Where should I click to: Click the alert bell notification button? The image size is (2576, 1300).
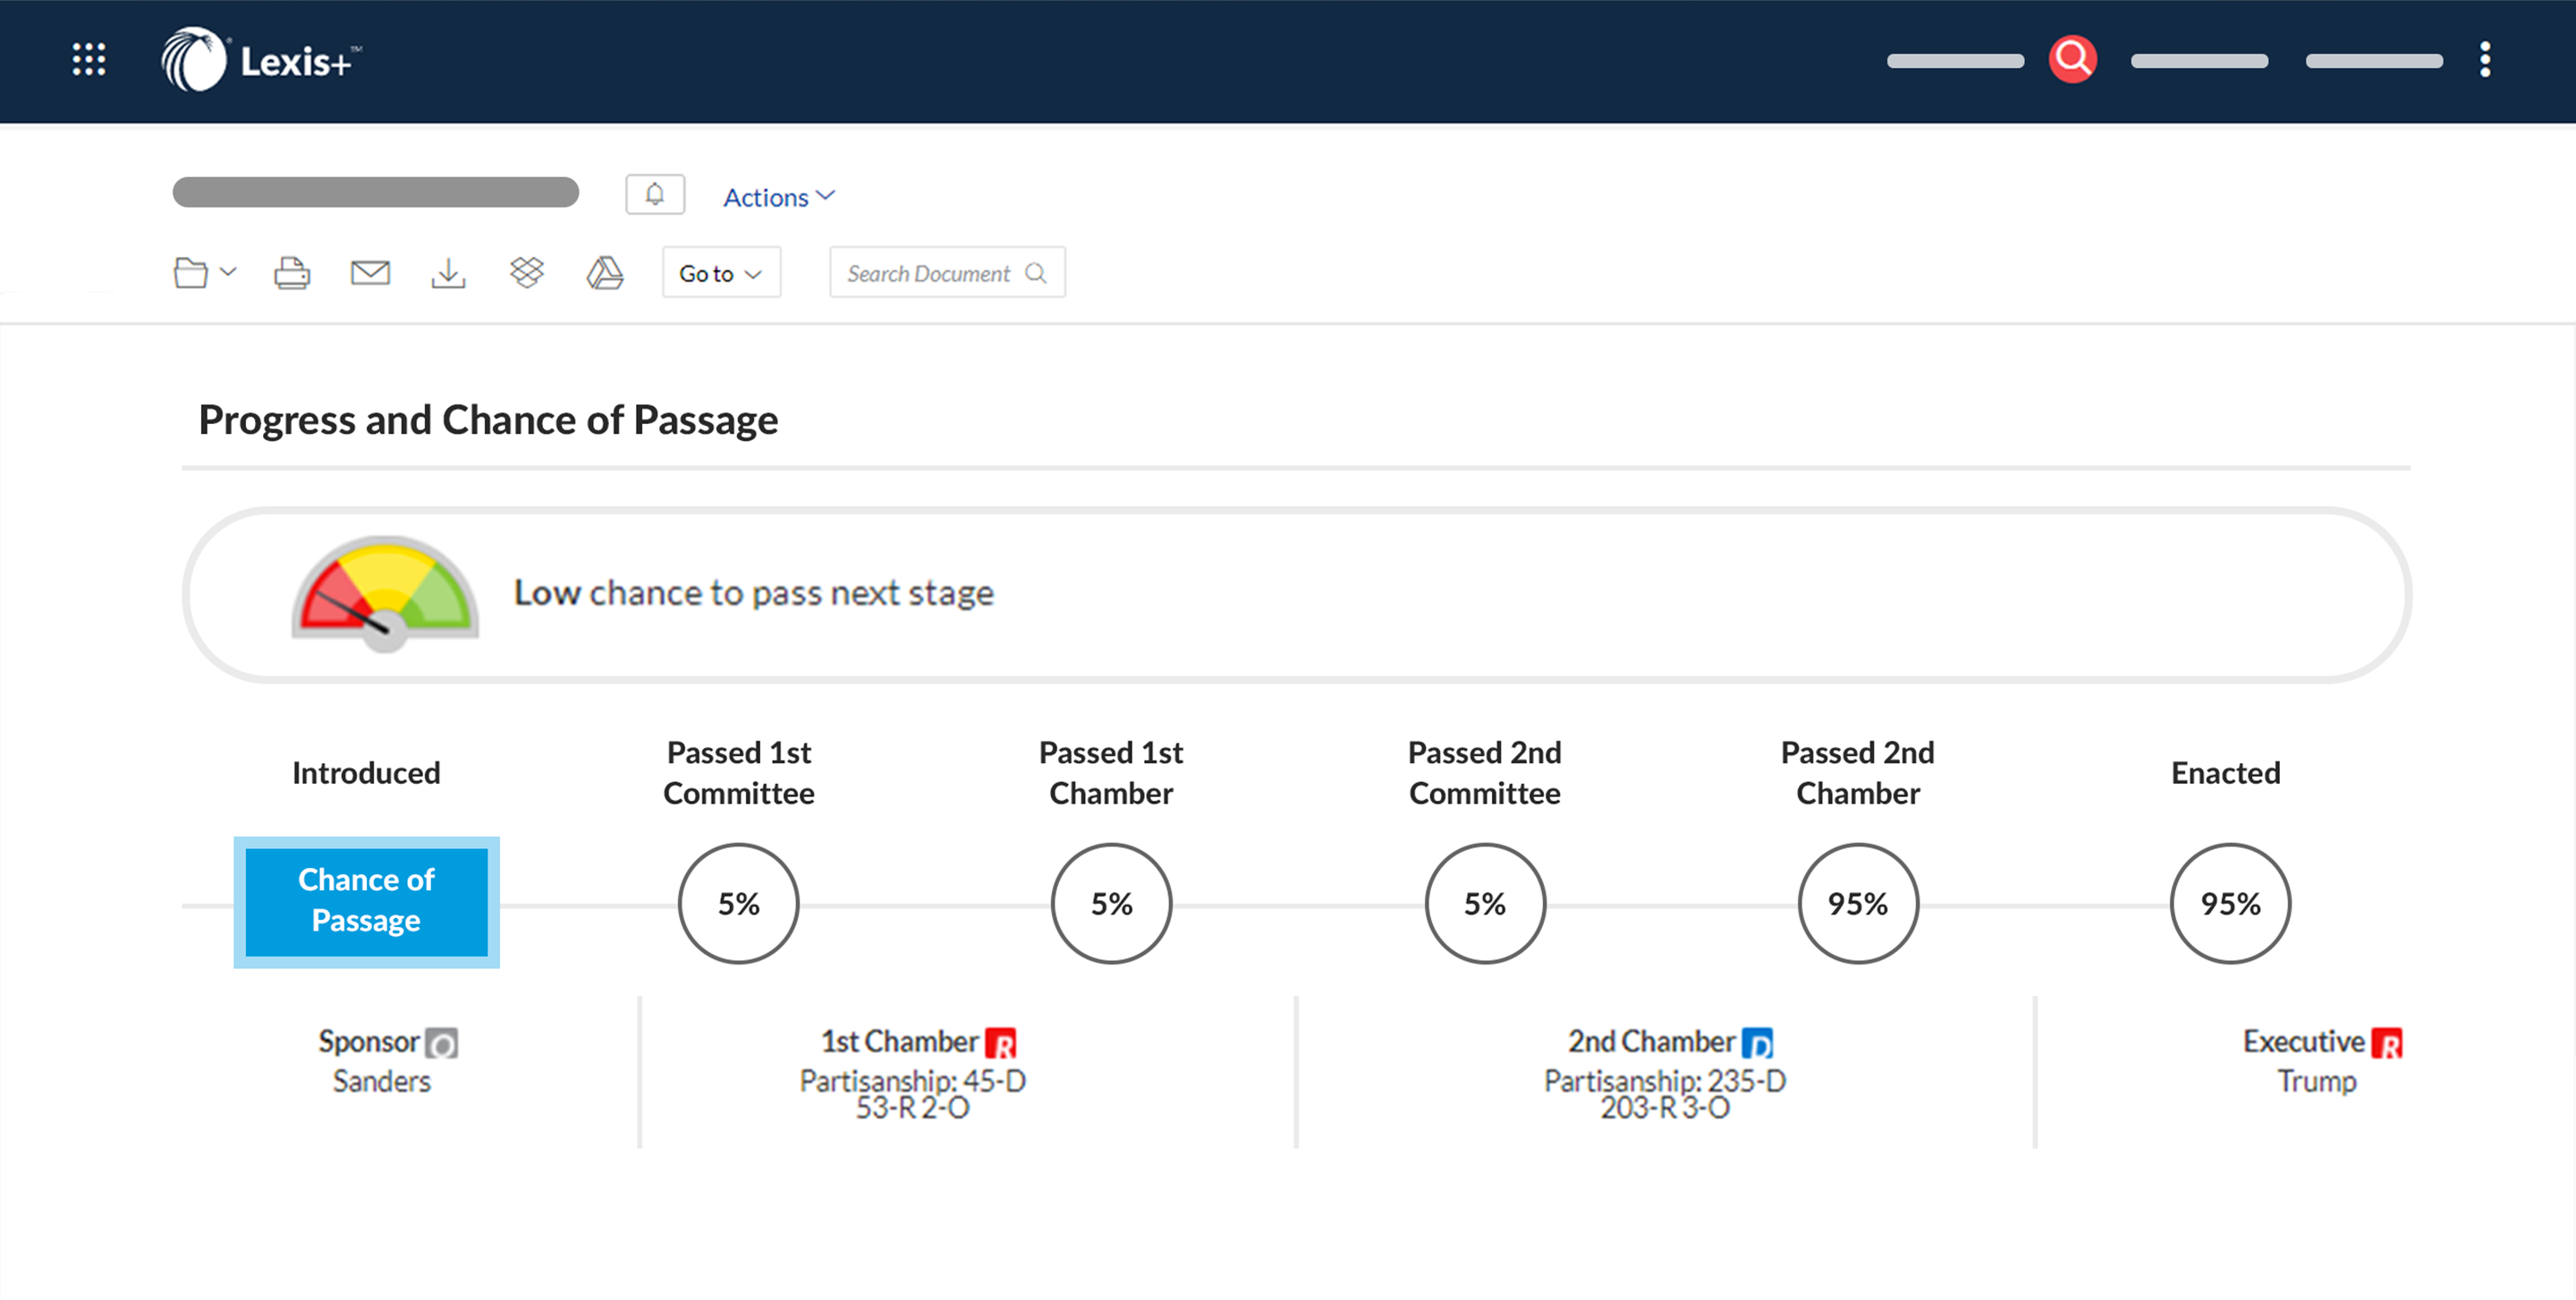click(x=655, y=194)
